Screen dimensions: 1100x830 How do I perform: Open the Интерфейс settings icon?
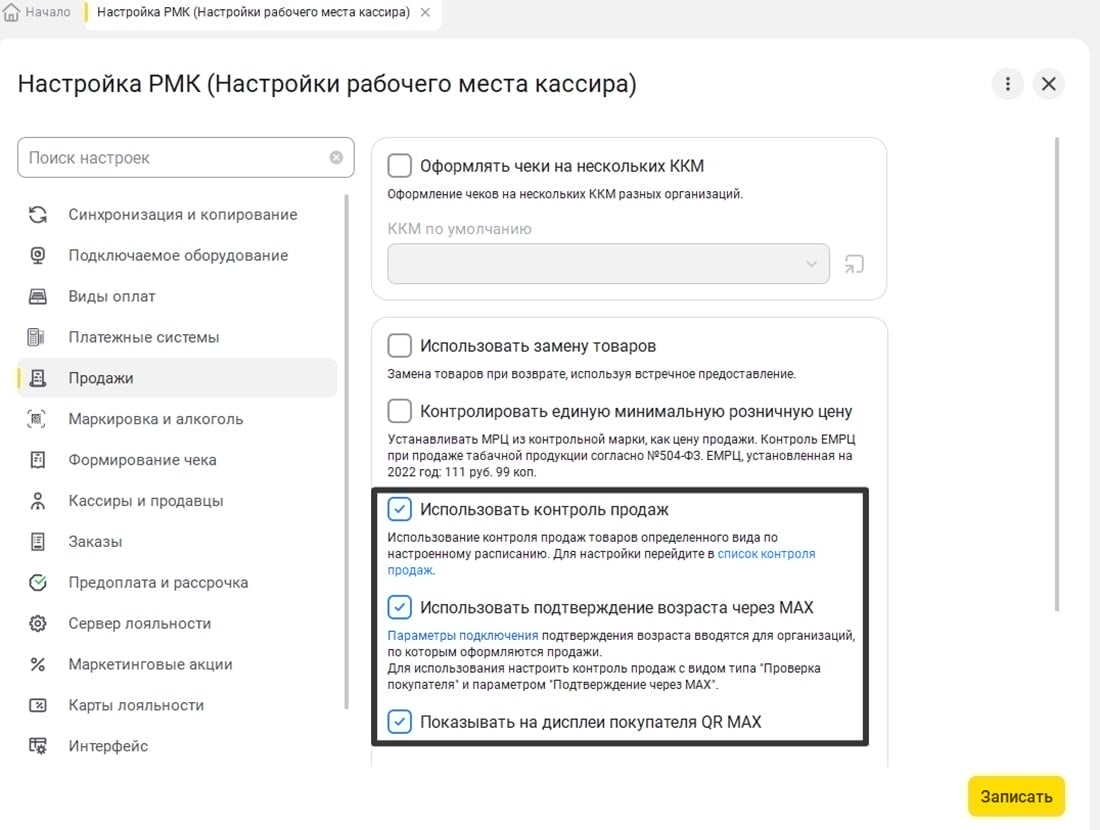coord(38,746)
